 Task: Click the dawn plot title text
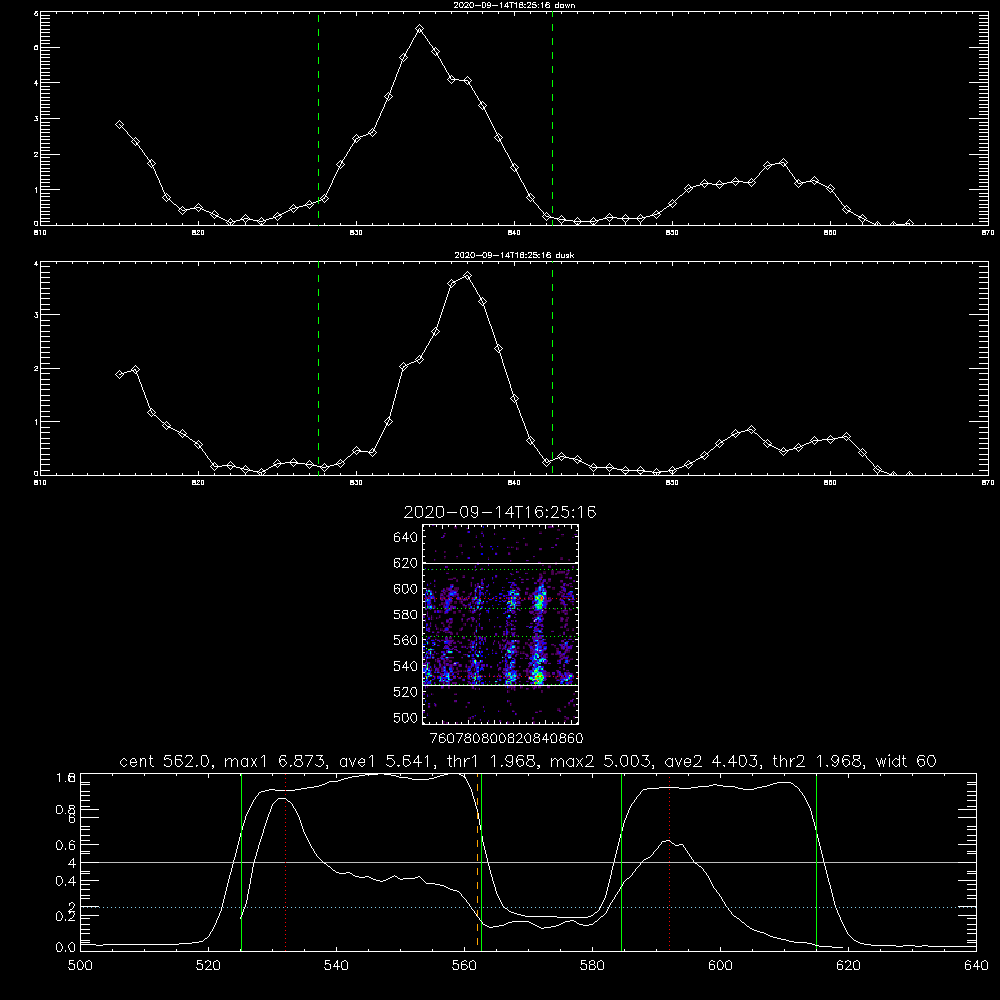[514, 5]
